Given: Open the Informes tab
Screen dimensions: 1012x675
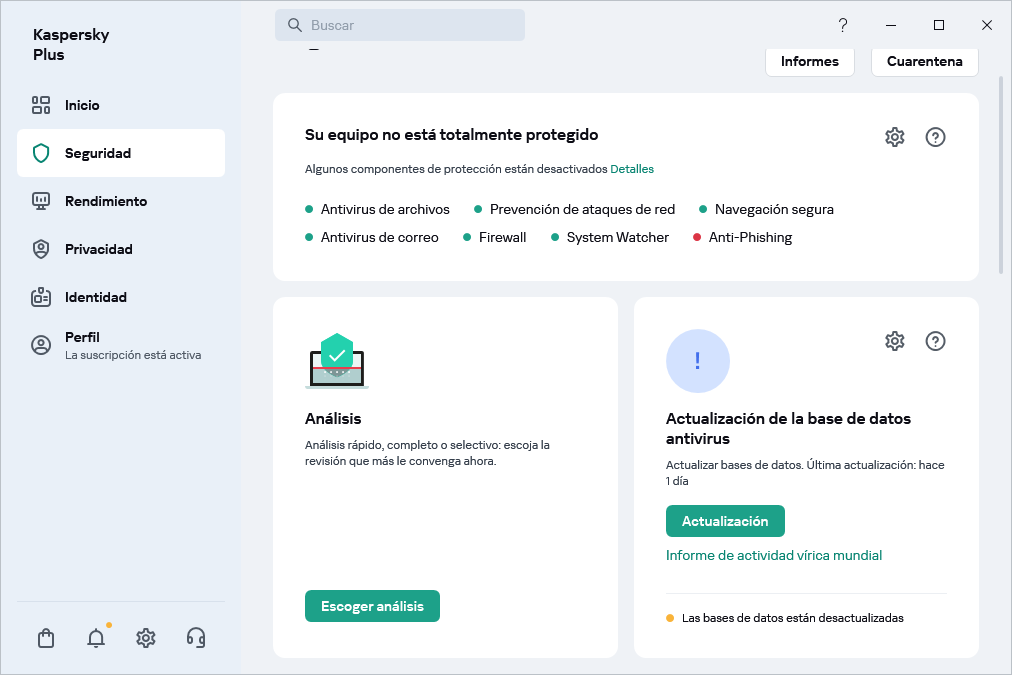Looking at the screenshot, I should (809, 61).
